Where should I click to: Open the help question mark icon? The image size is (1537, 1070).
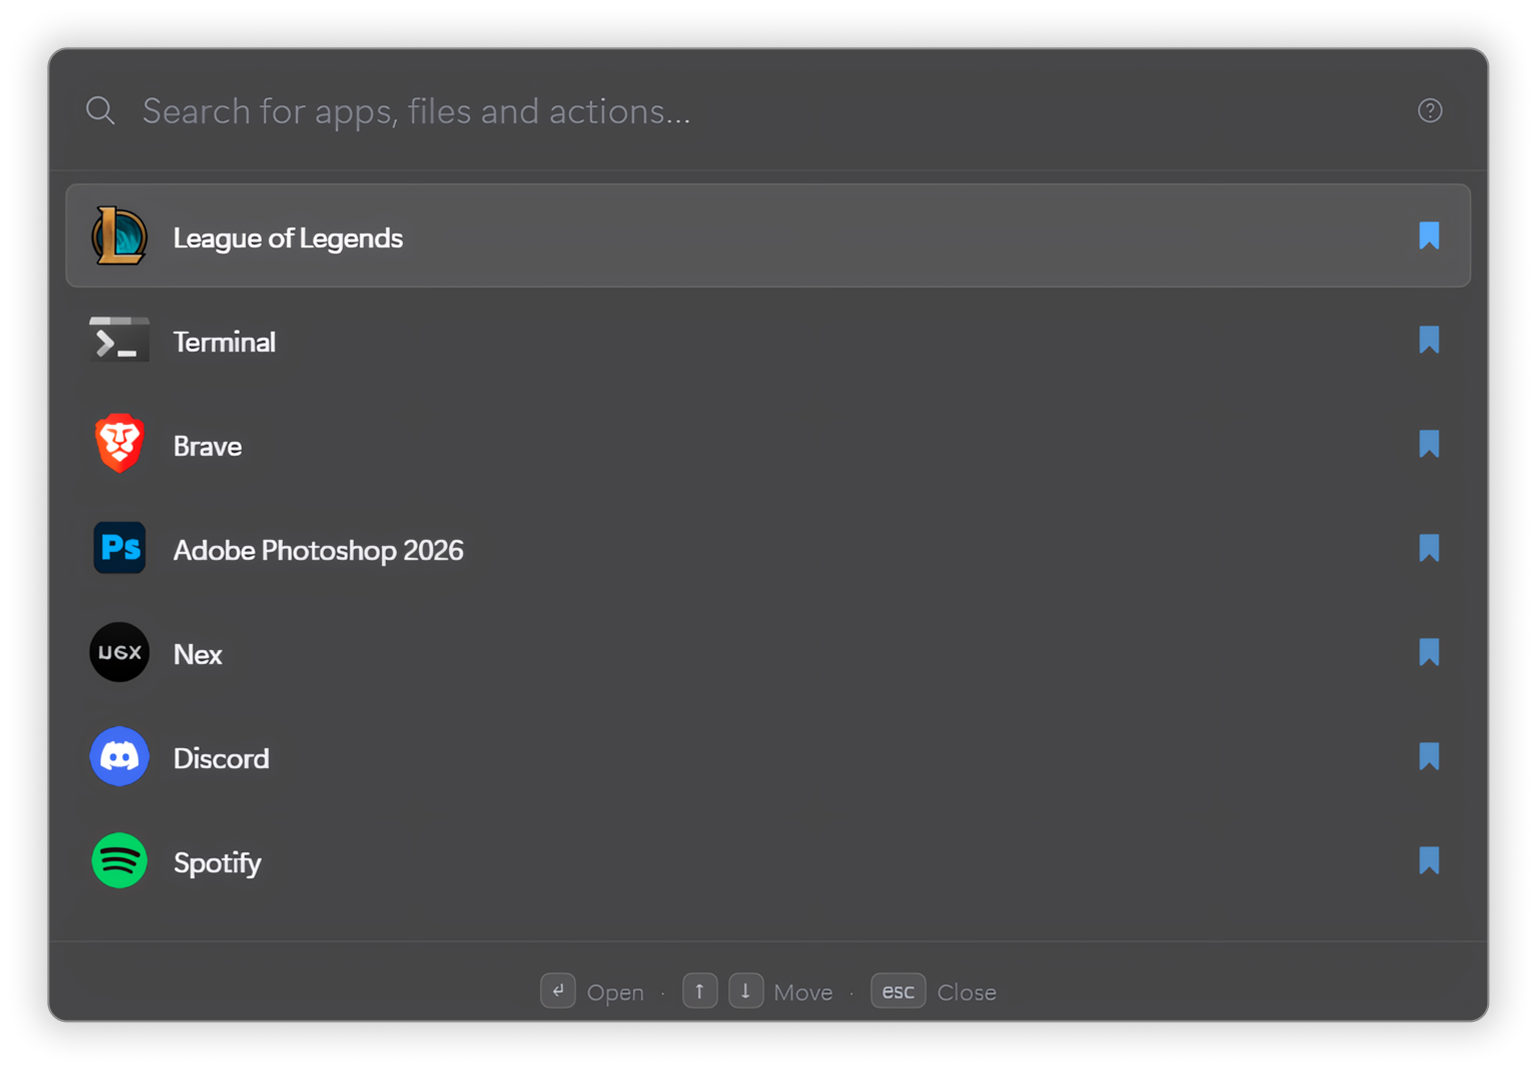[x=1430, y=110]
